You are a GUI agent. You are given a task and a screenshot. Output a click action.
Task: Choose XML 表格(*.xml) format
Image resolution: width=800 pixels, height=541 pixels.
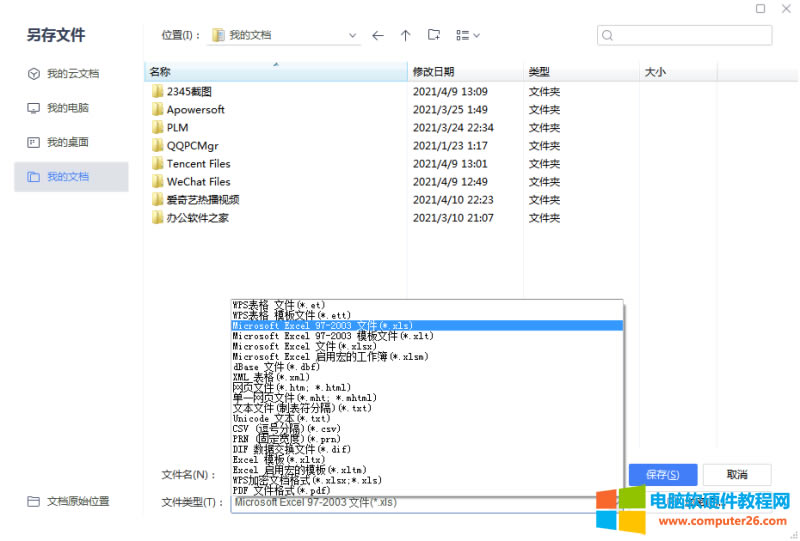pos(427,377)
